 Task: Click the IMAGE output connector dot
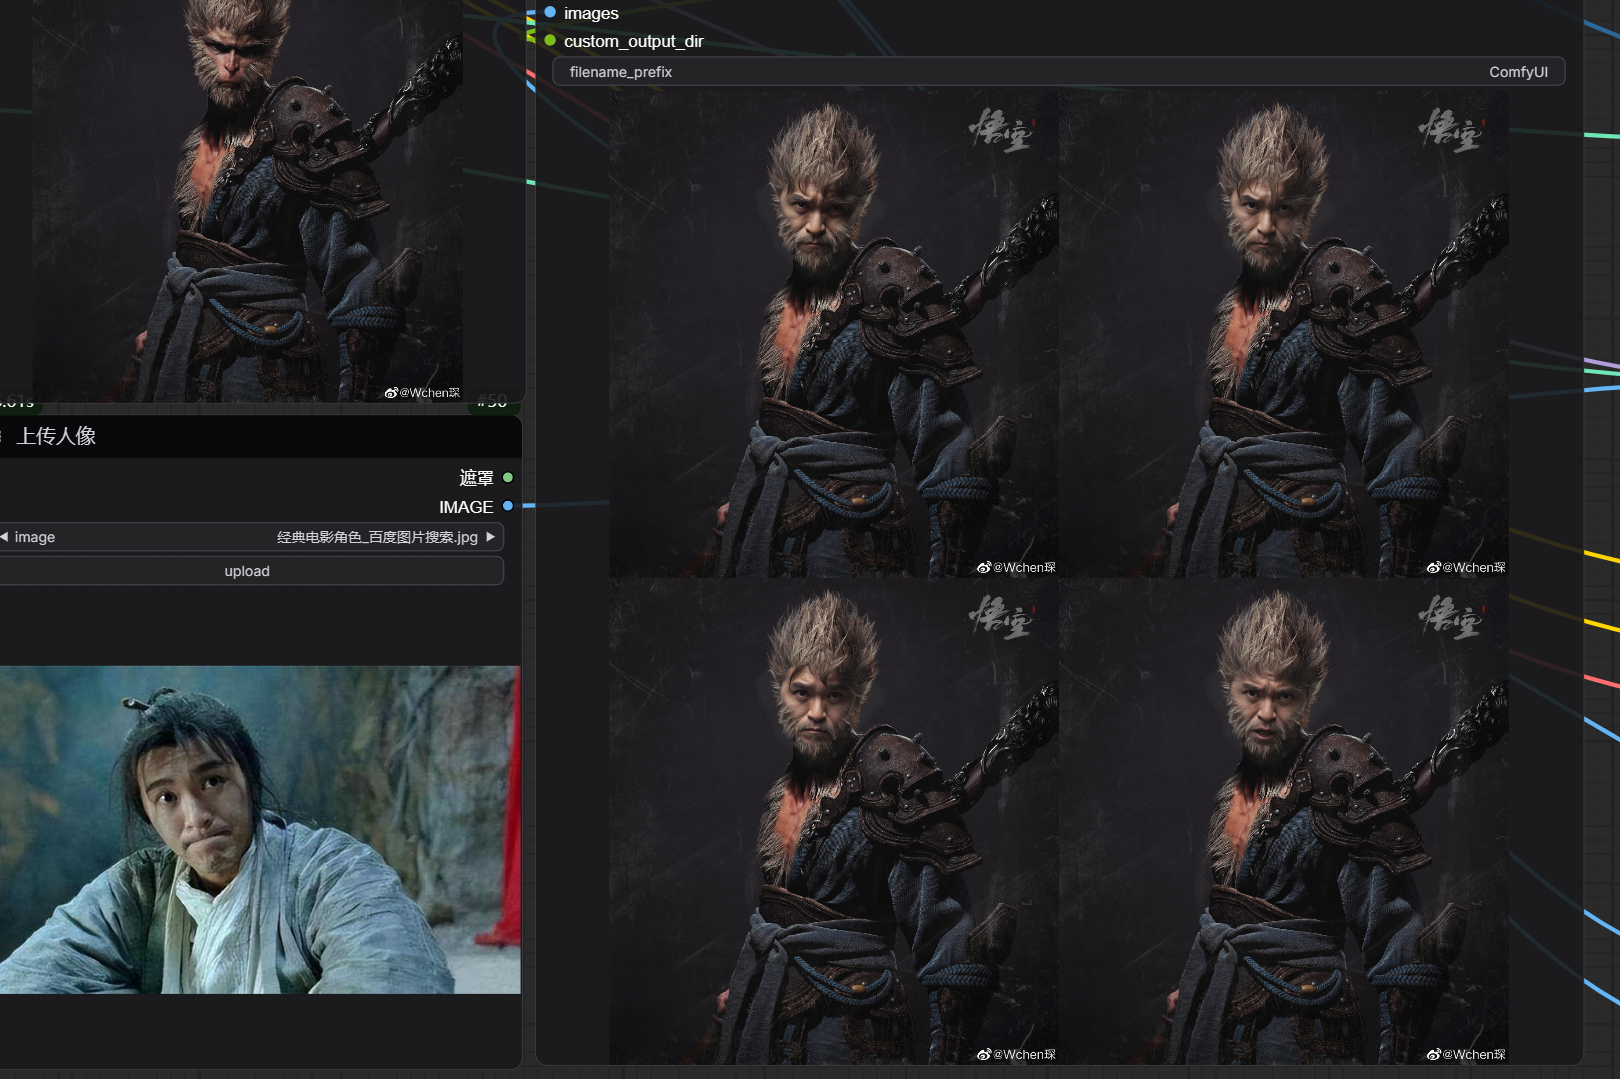508,506
